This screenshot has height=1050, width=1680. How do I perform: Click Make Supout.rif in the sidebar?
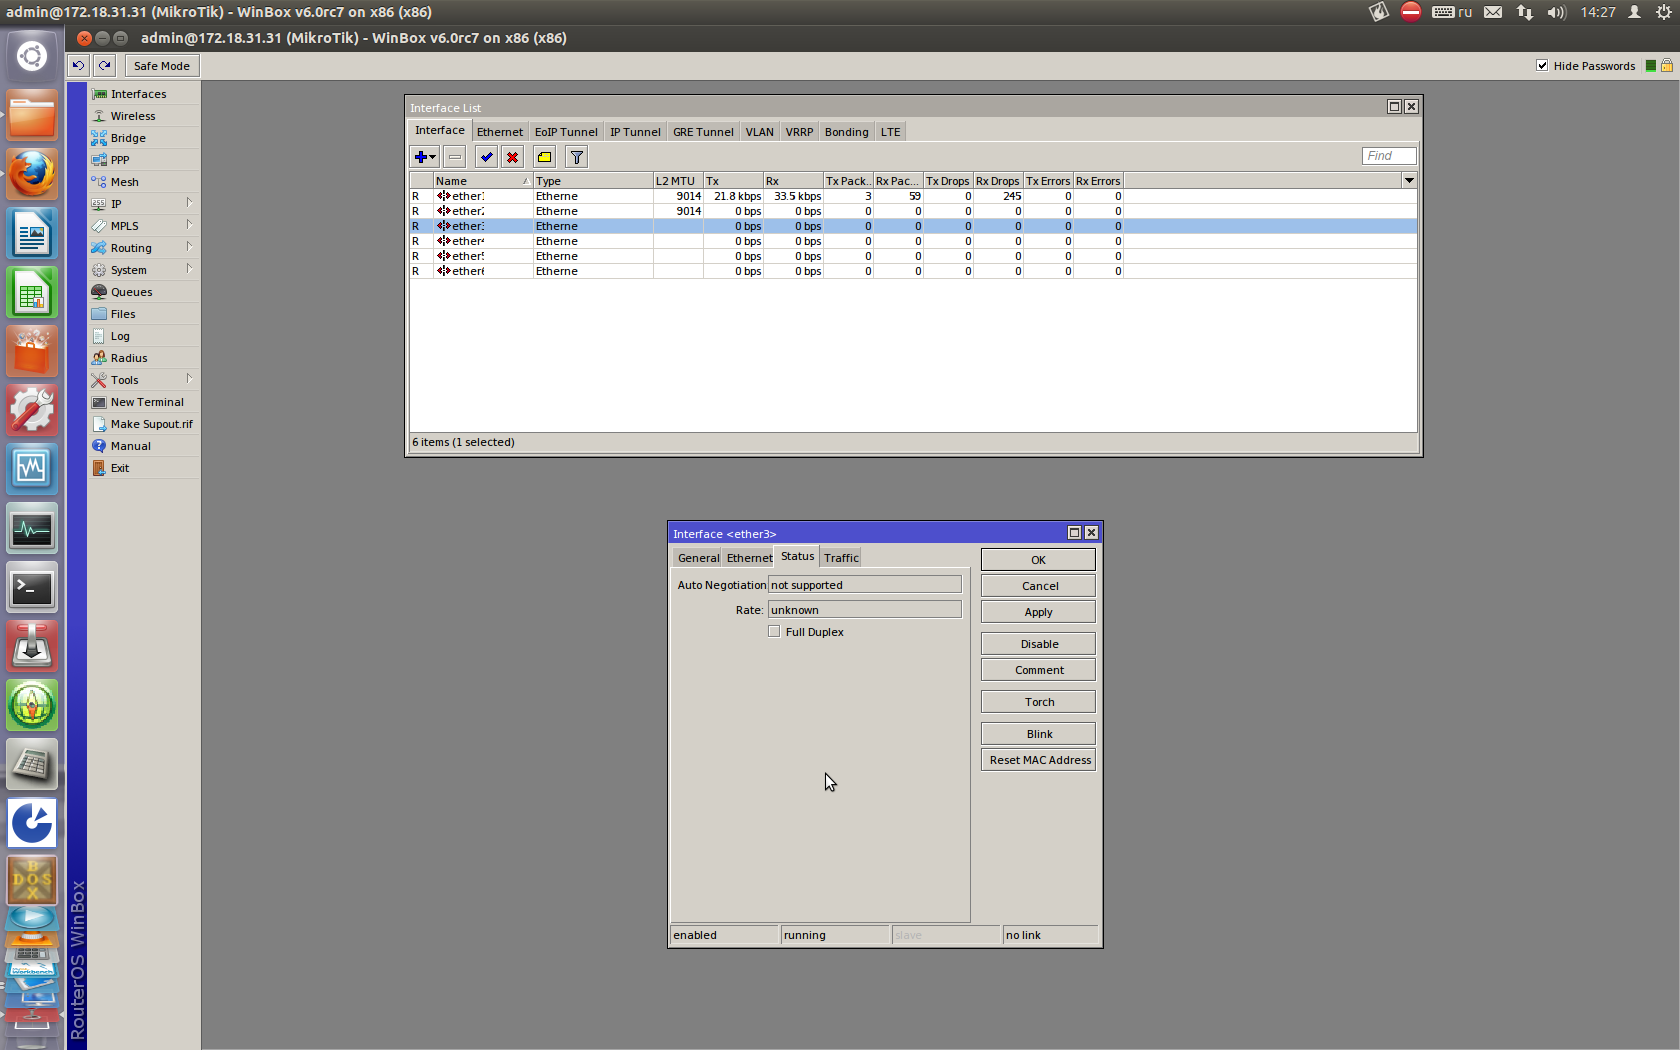(x=151, y=423)
